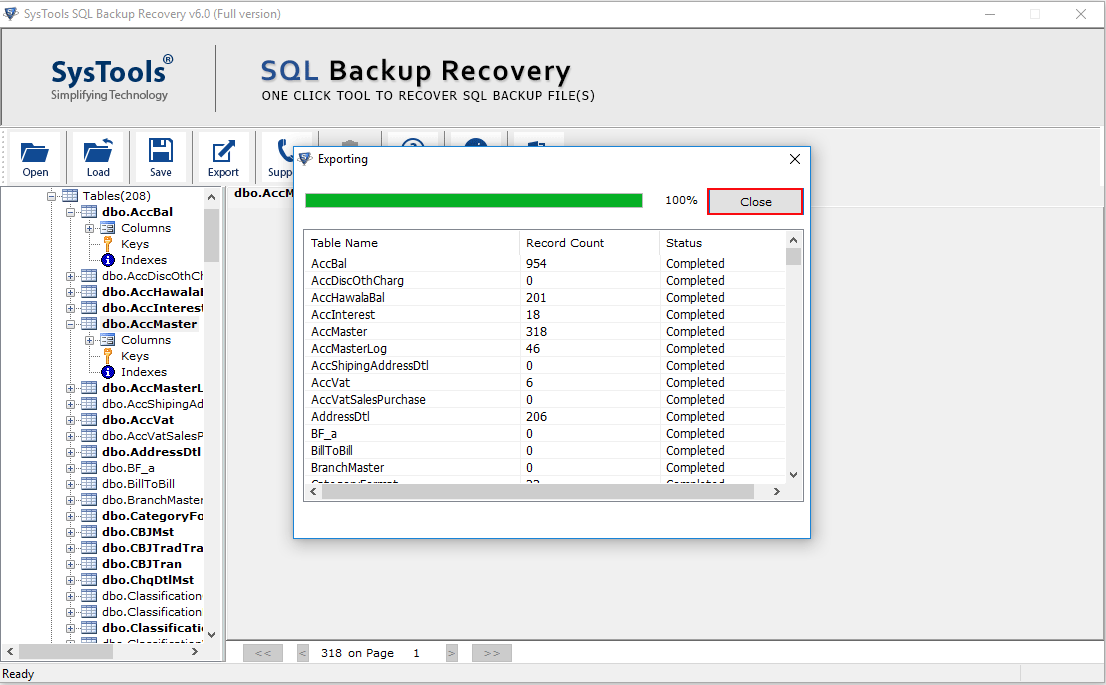The width and height of the screenshot is (1106, 685).
Task: Click export list horizontal scroll right arrow
Action: coord(777,492)
